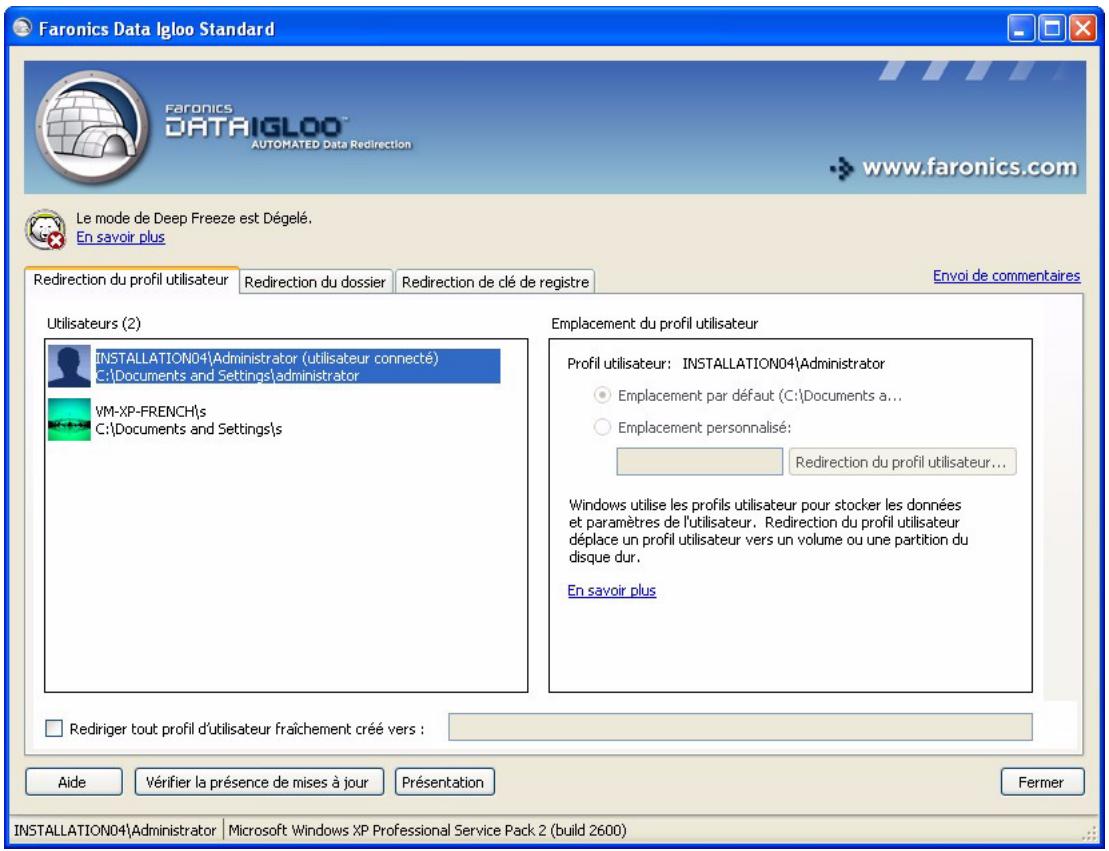Select the 'VM-XP-FRENCH\s' user row
Viewport: 1109px width, 851px height.
point(274,419)
